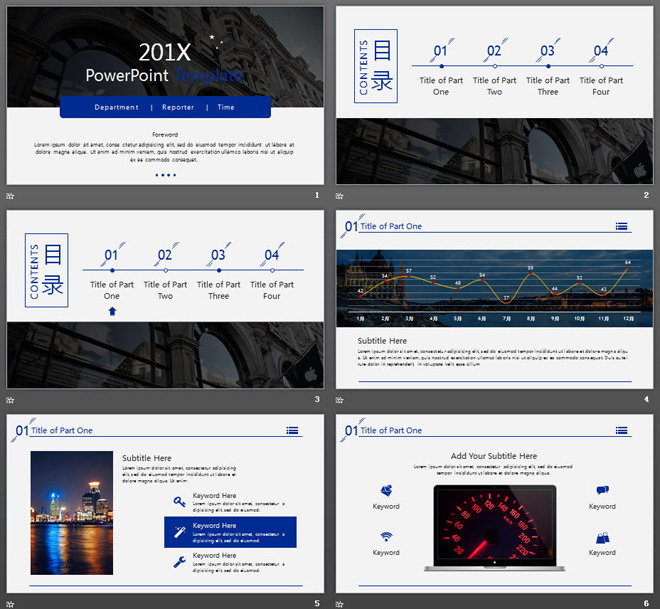Click the line chart on slide 4

click(495, 289)
